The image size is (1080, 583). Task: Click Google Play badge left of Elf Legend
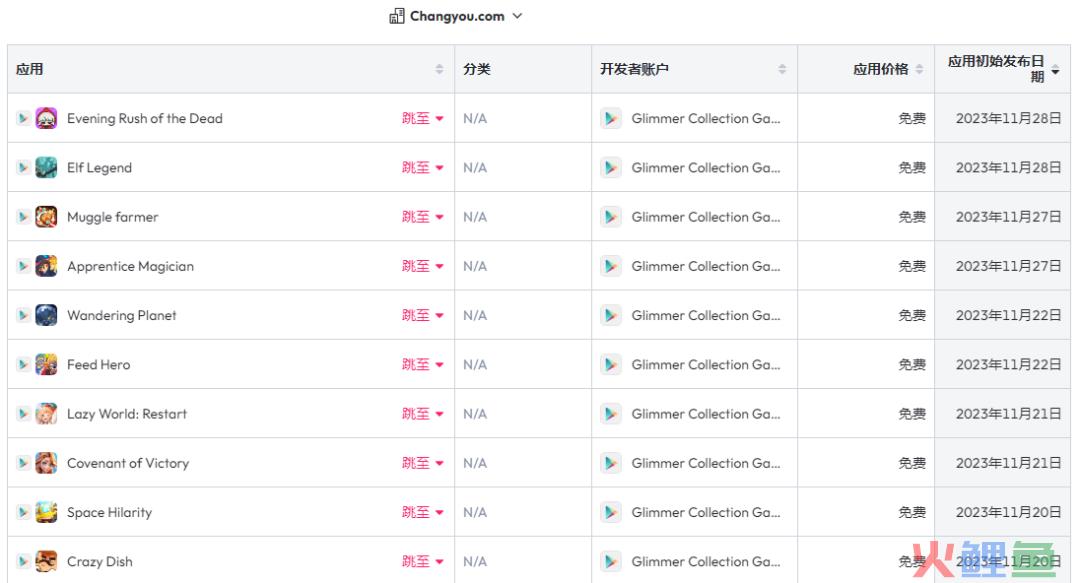(x=23, y=167)
